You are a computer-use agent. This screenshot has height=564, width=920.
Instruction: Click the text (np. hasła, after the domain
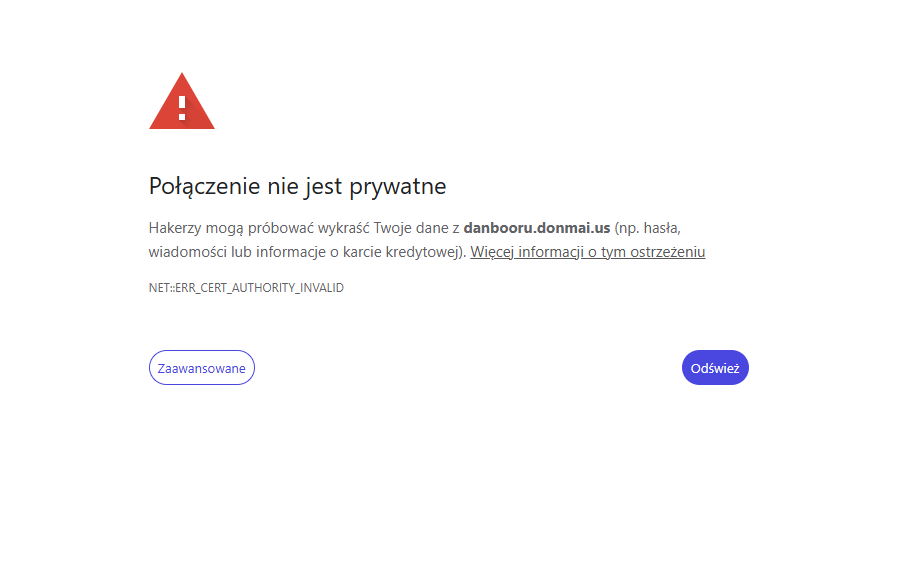(648, 228)
